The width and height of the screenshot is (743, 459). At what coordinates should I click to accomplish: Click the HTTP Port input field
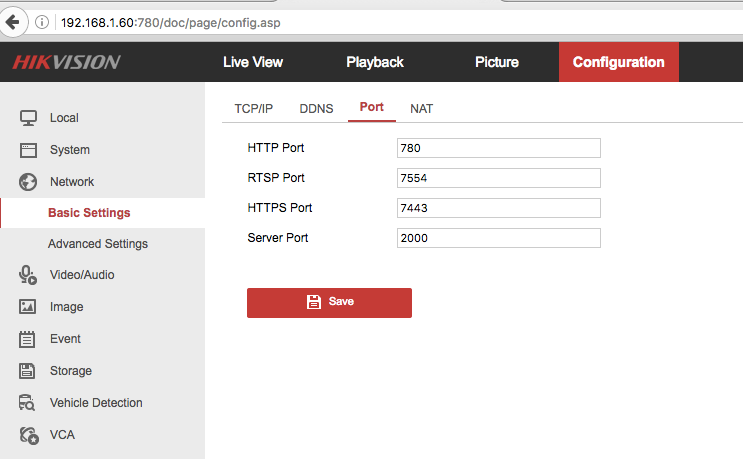(498, 148)
